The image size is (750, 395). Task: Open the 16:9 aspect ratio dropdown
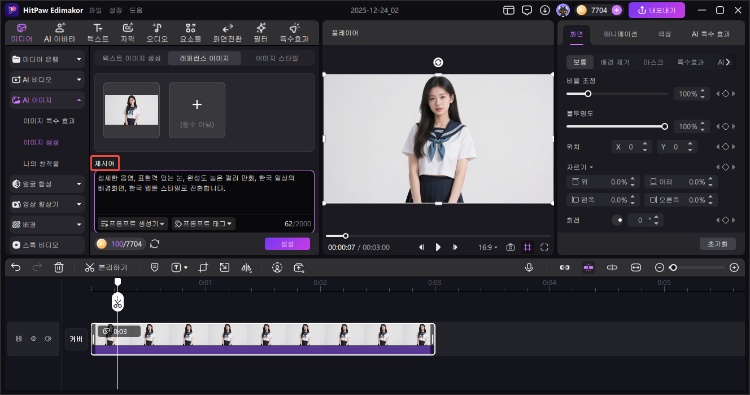click(x=487, y=247)
